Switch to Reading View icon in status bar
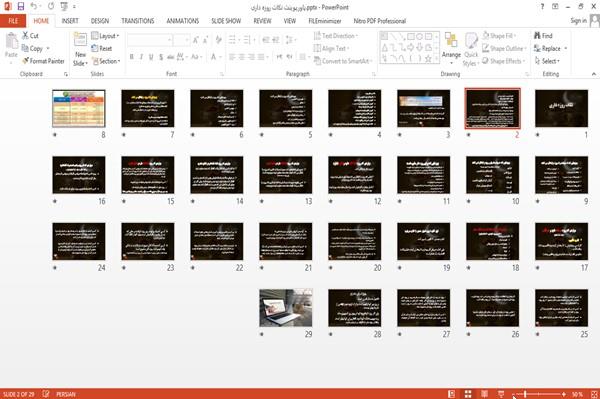This screenshot has width=600, height=399. pos(484,394)
